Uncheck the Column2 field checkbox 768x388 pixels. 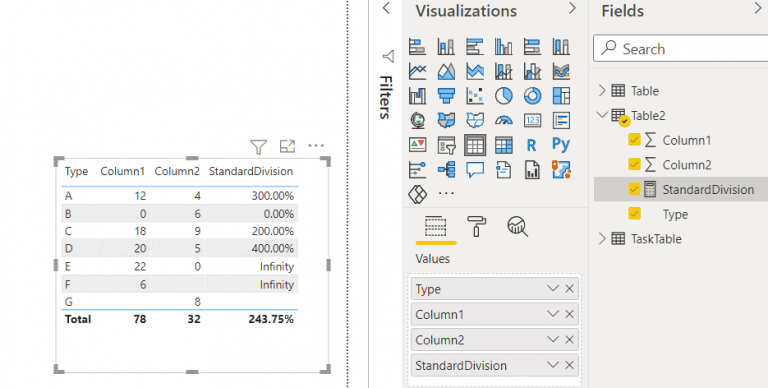click(634, 164)
